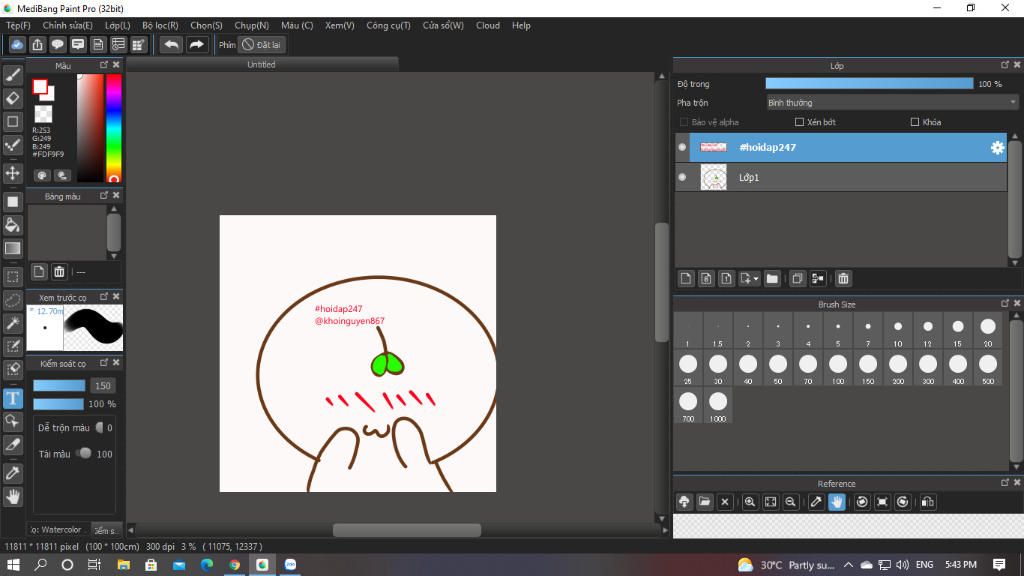
Task: Click the share/export icon in toolbar
Action: coord(37,44)
